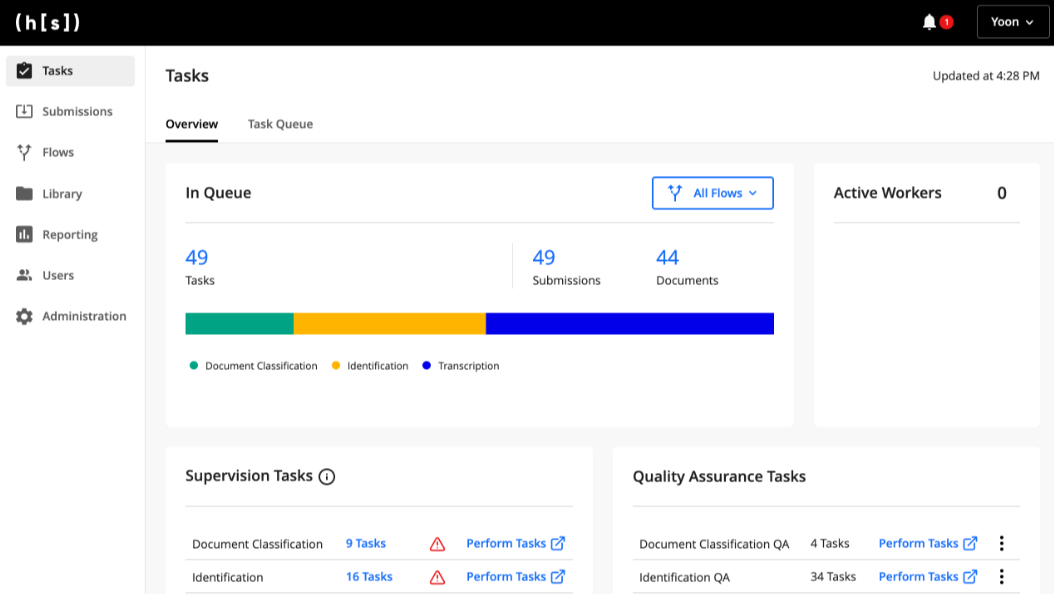Open notifications bell icon
This screenshot has width=1054, height=594.
[x=929, y=22]
